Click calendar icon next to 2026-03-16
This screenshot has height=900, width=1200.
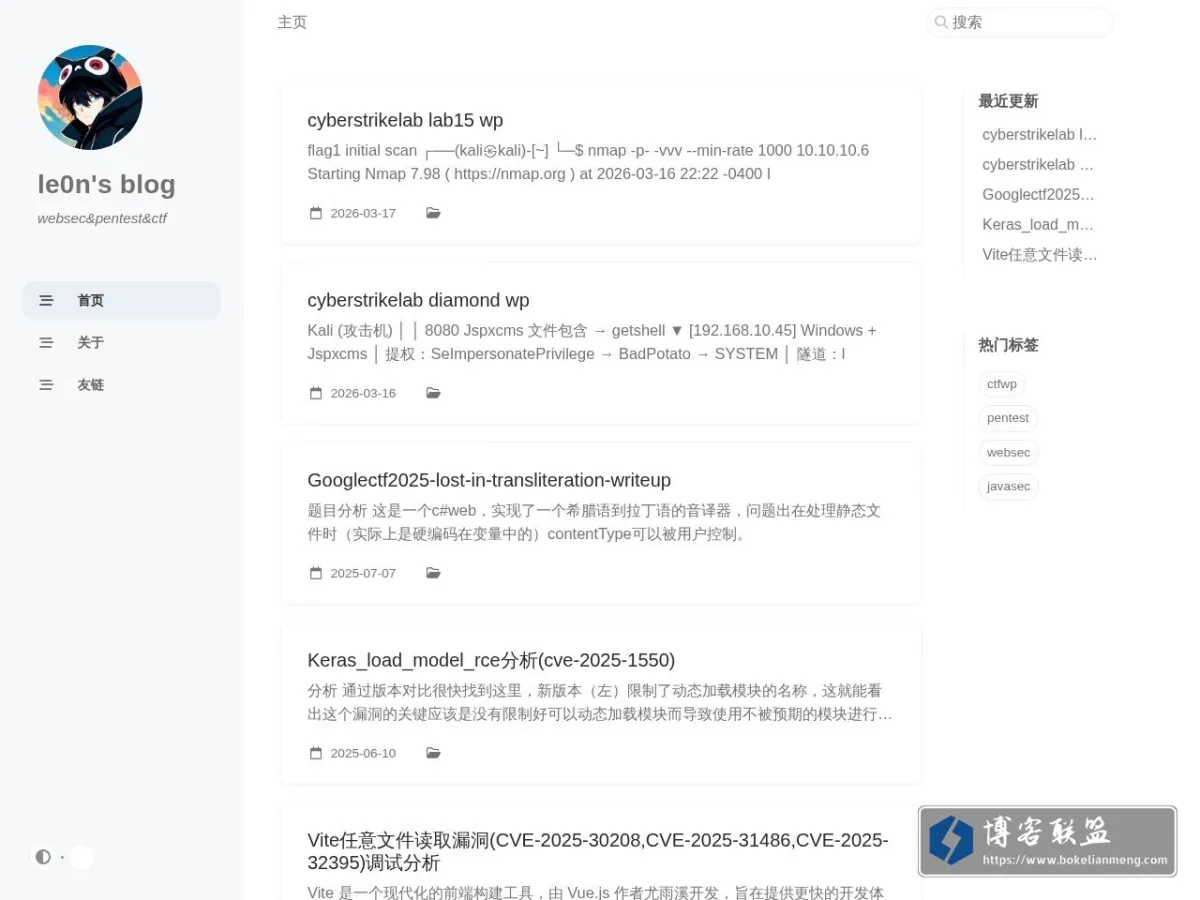coord(316,393)
